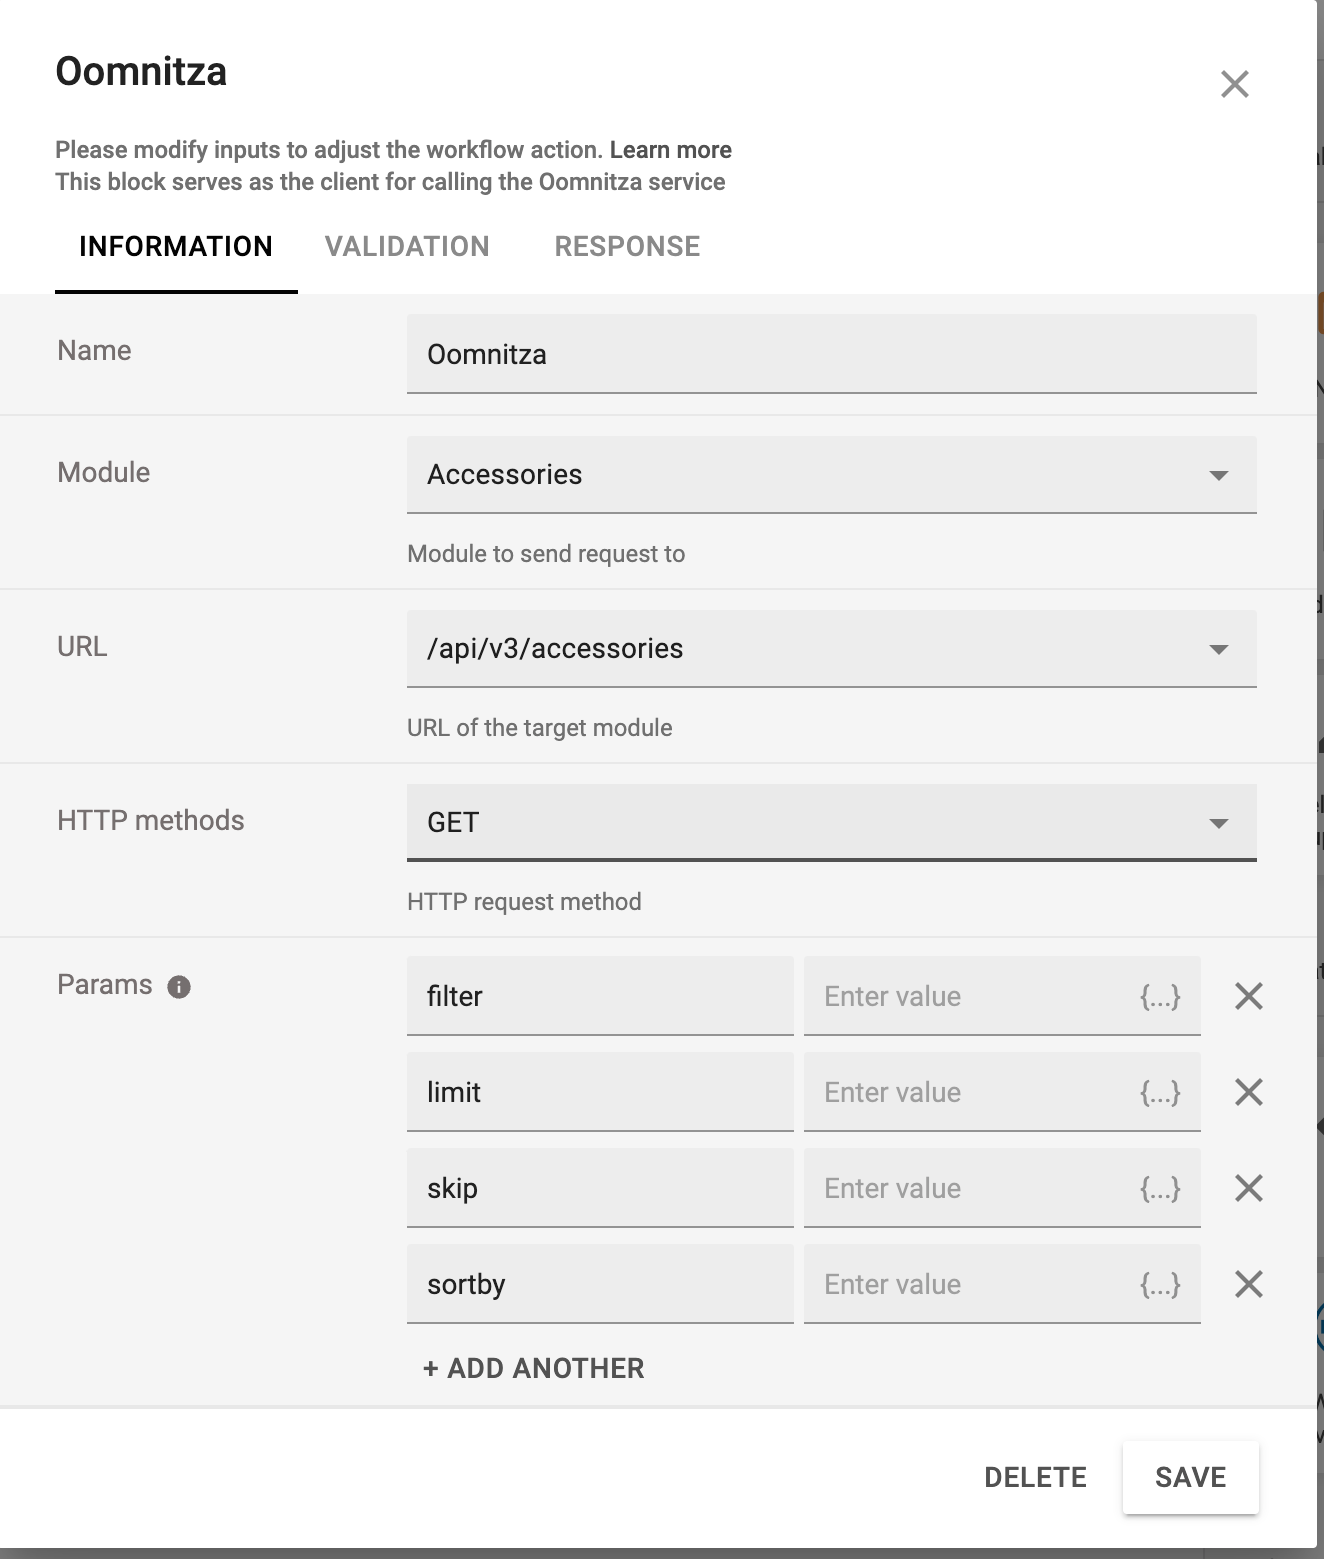Expand the URL dropdown
1324x1559 pixels.
(x=832, y=649)
